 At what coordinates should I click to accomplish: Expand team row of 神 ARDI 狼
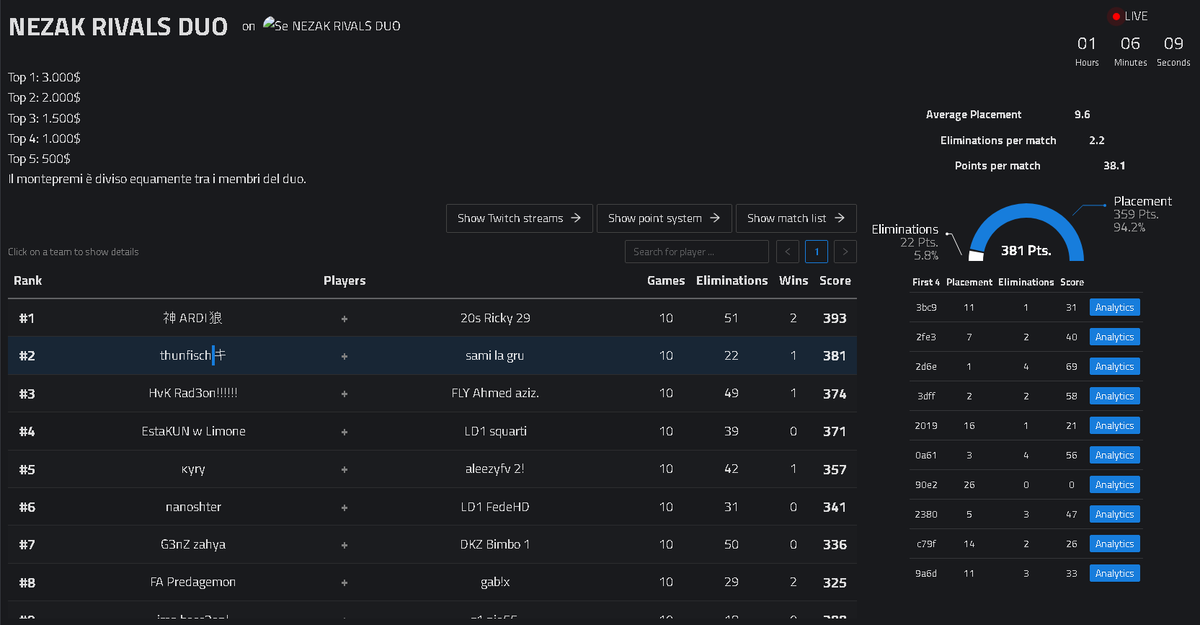click(432, 318)
